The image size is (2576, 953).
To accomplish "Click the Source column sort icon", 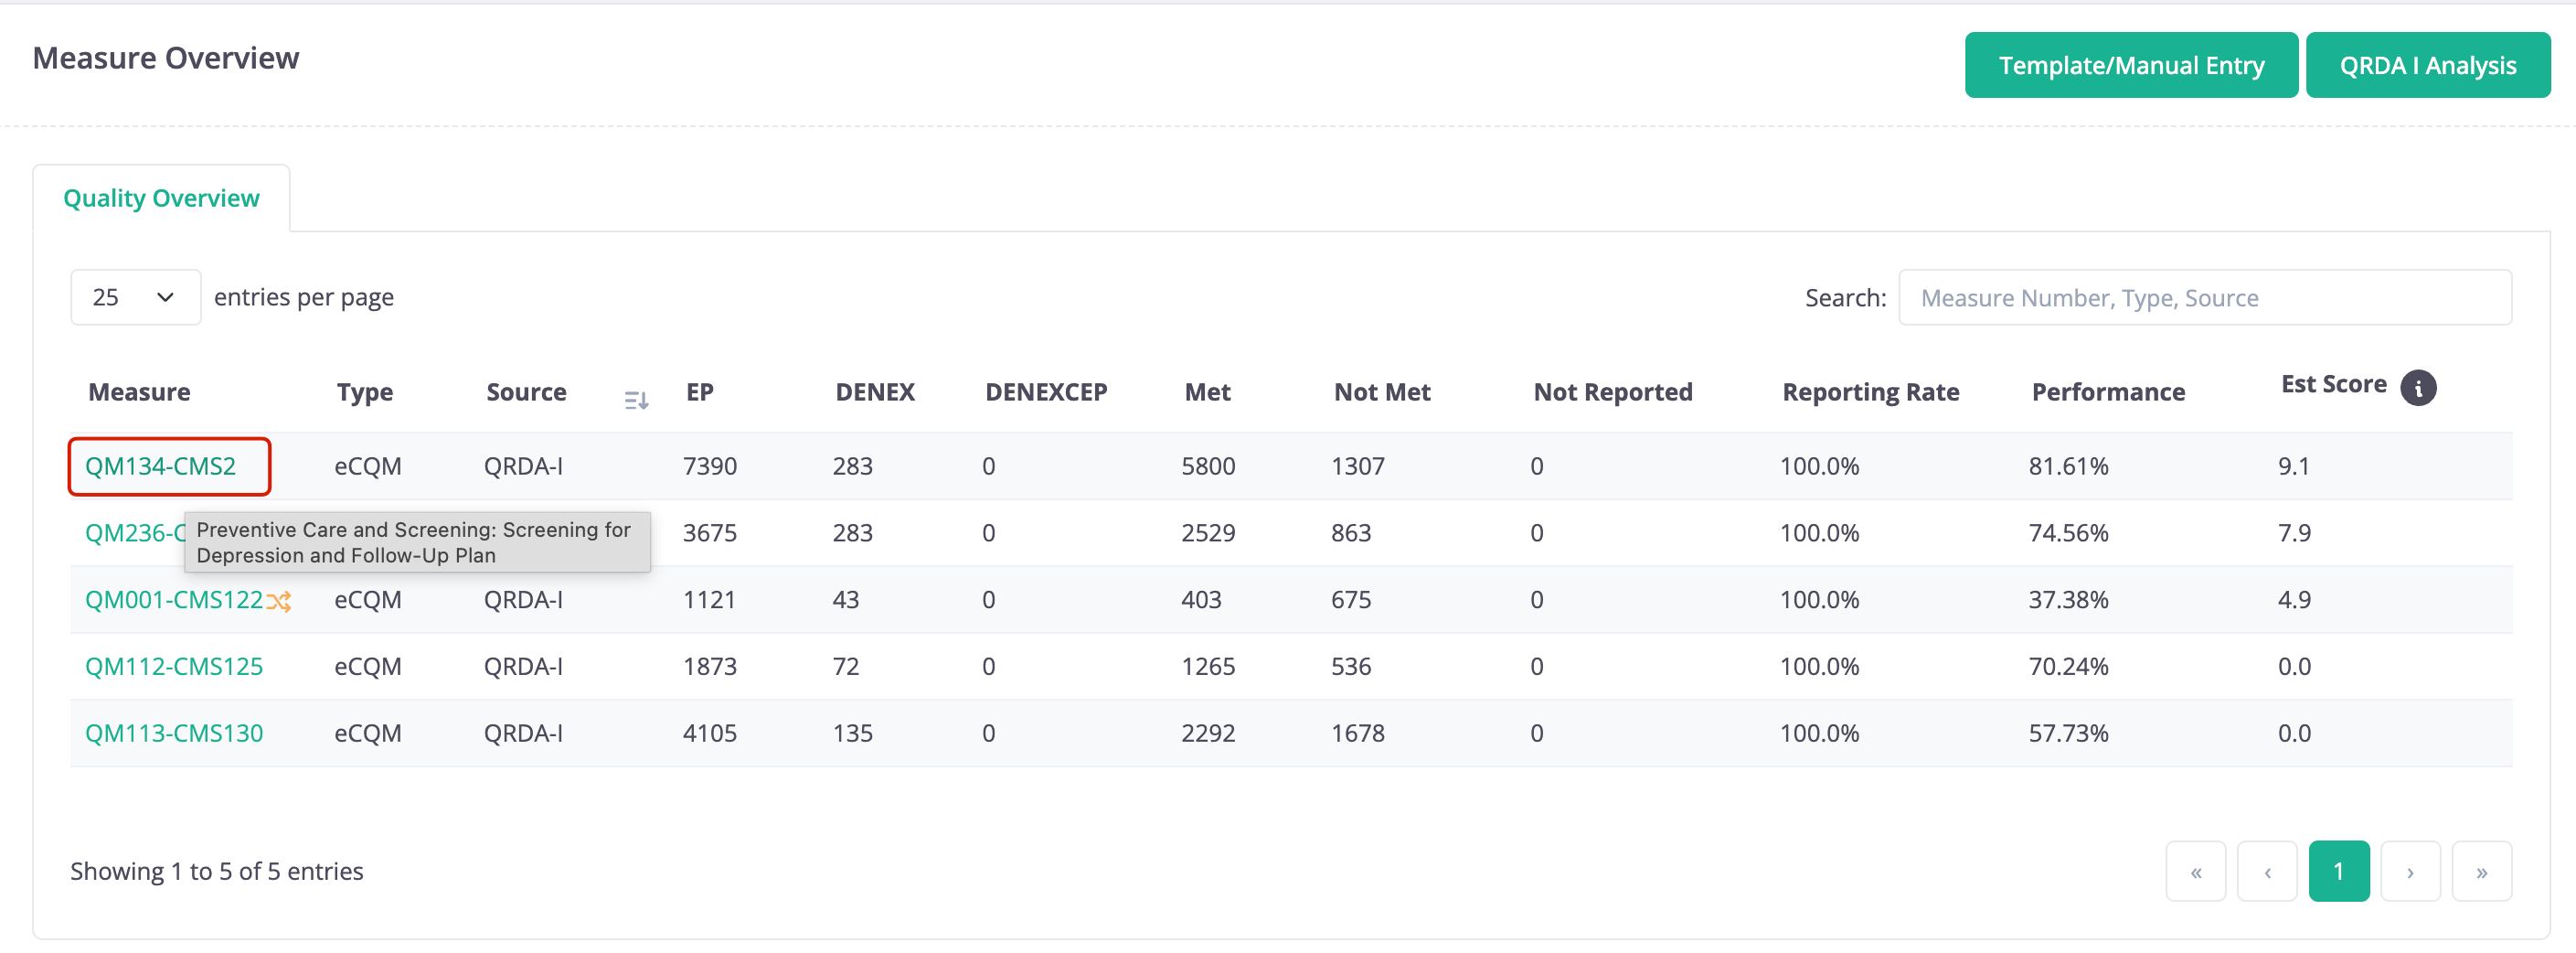I will (x=636, y=400).
